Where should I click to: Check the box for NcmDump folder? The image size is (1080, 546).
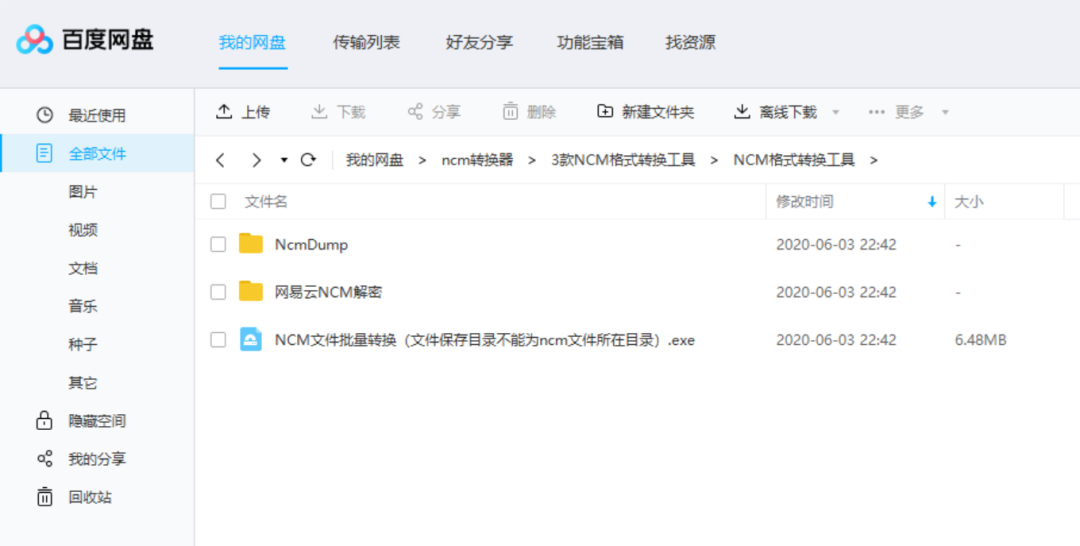pos(218,244)
